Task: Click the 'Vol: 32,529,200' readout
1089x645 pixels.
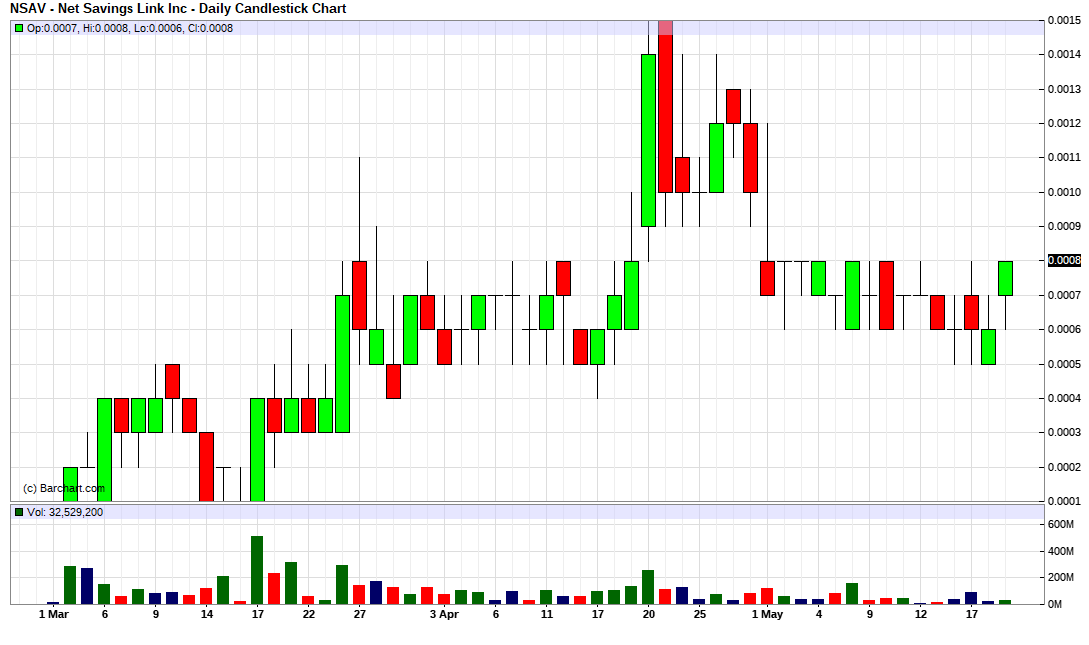Action: [65, 512]
